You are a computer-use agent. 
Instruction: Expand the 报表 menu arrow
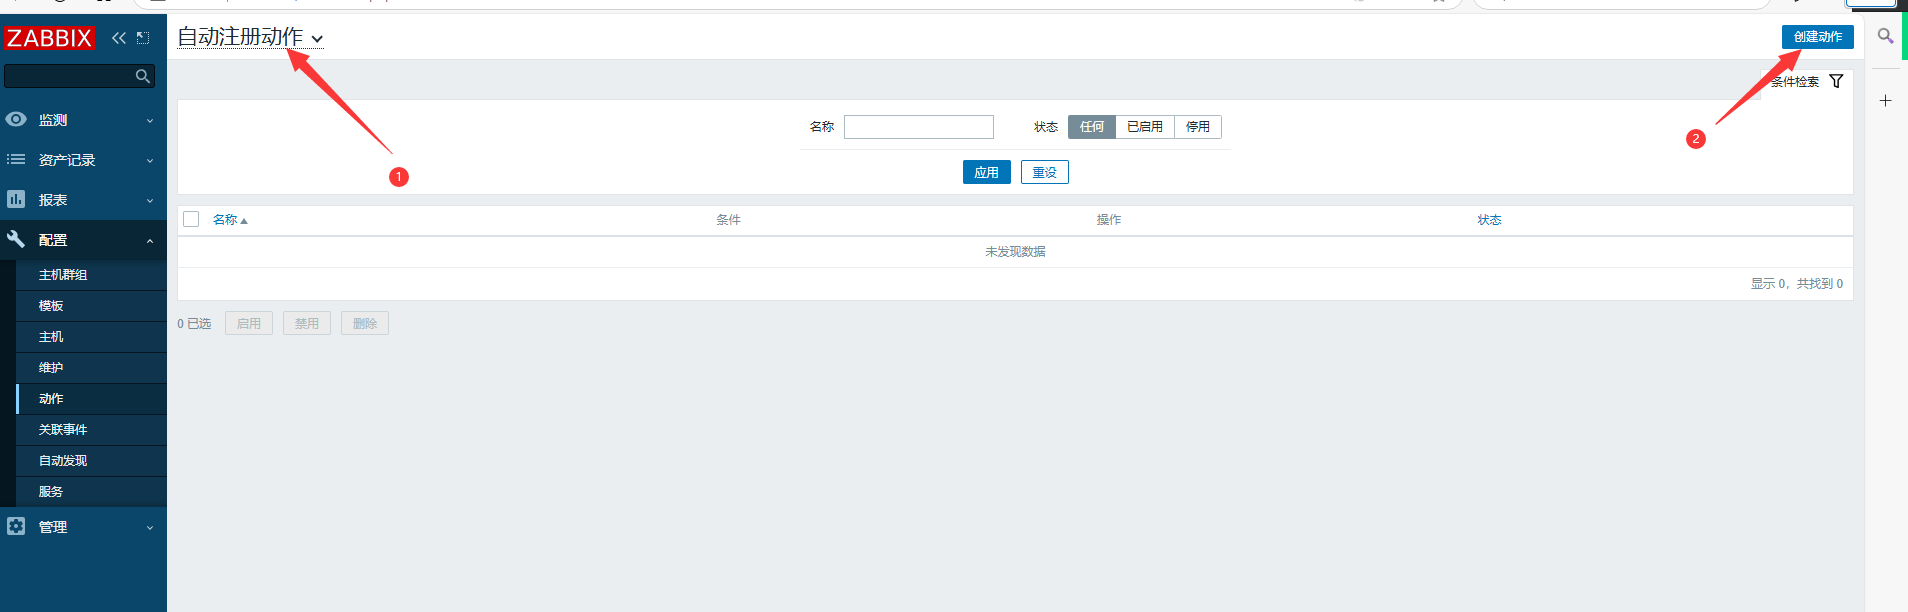[x=150, y=200]
